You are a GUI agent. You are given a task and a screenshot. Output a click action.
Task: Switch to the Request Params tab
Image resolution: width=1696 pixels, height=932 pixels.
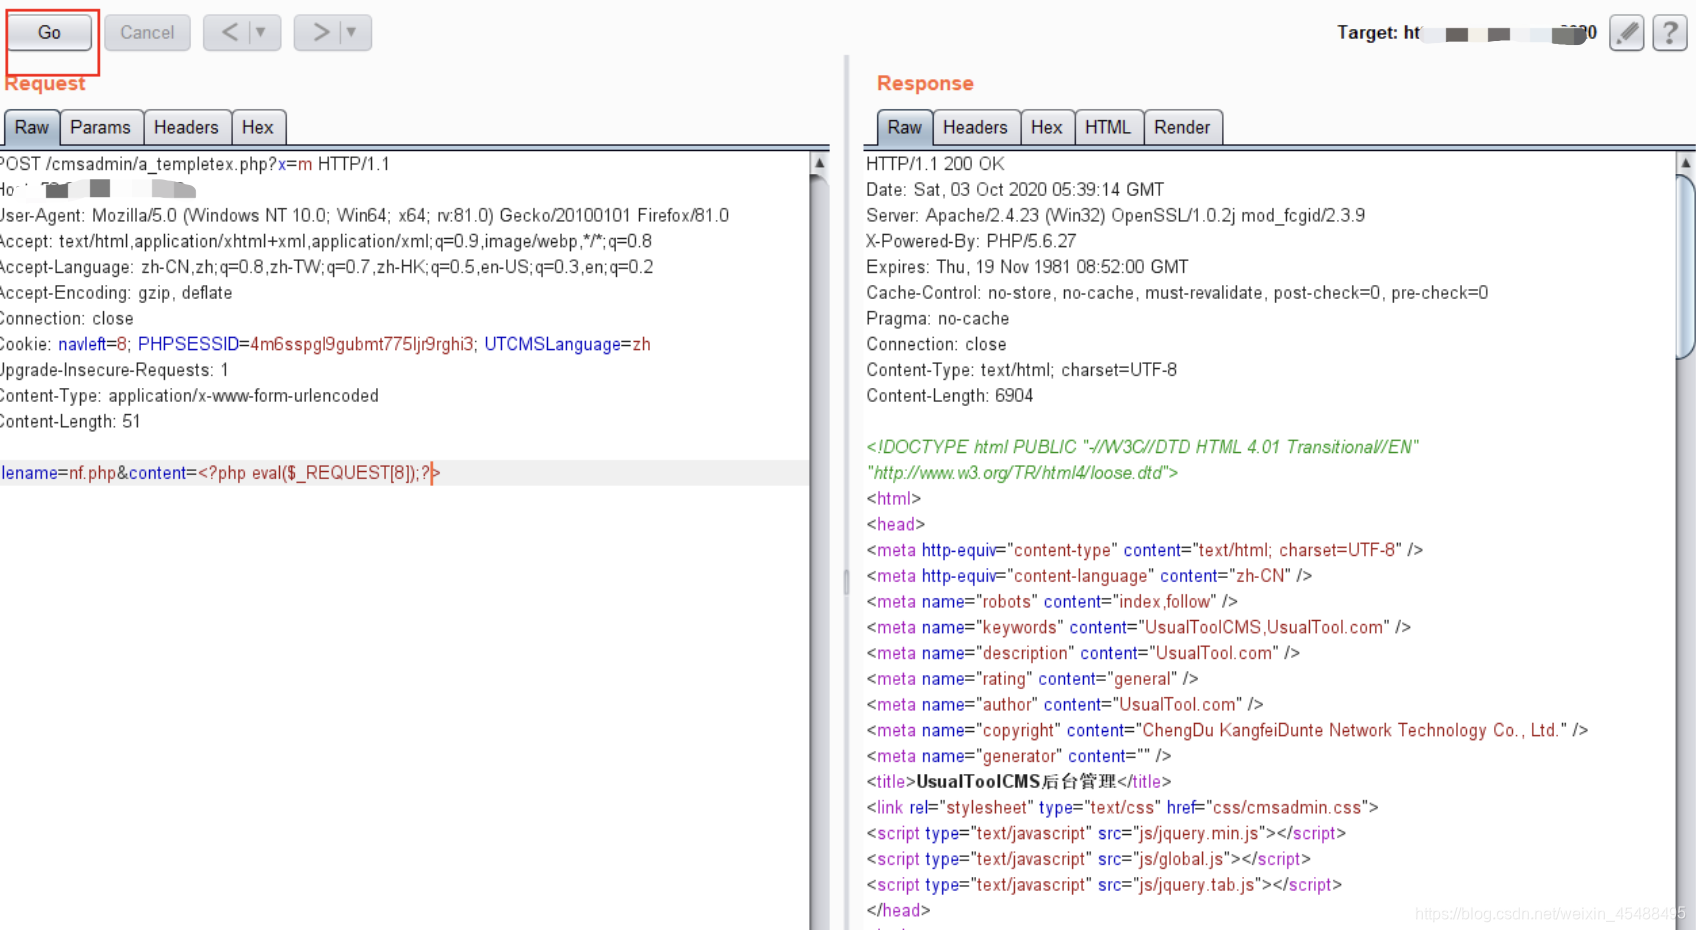pos(100,127)
